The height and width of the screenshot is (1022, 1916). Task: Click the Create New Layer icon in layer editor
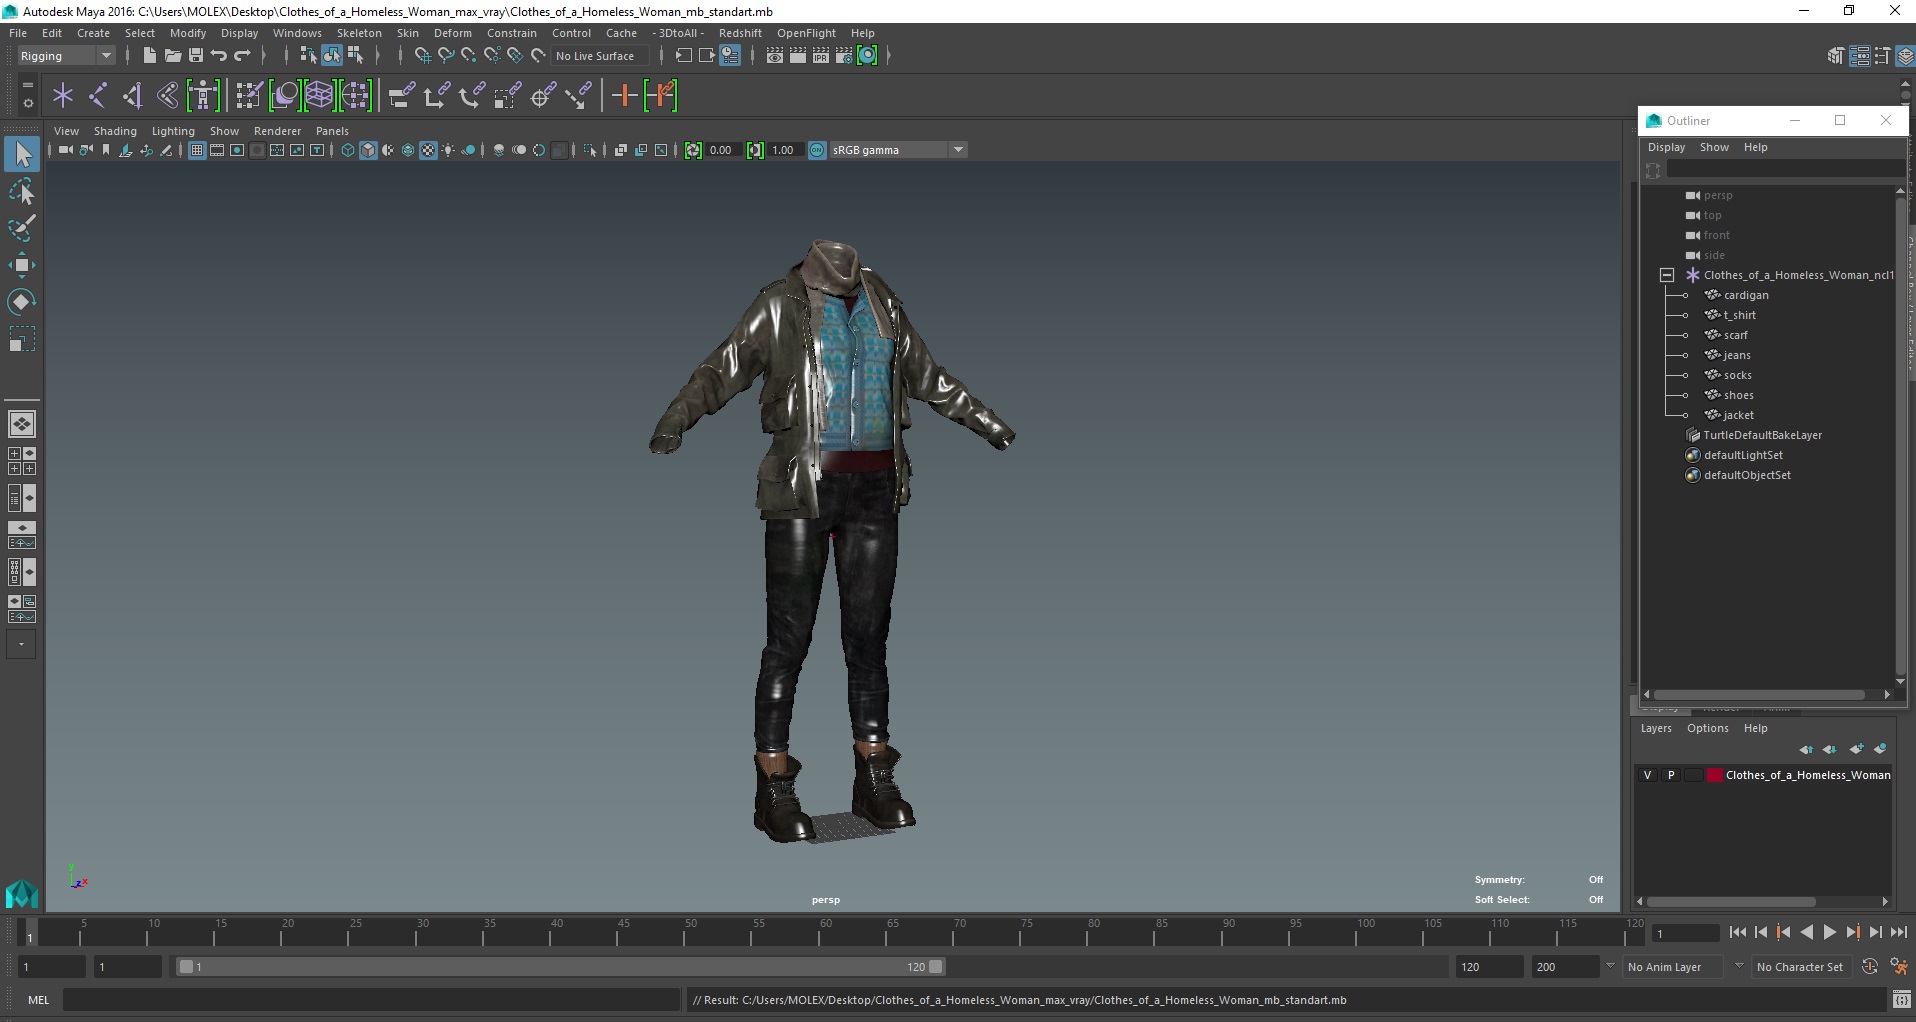(x=1856, y=749)
